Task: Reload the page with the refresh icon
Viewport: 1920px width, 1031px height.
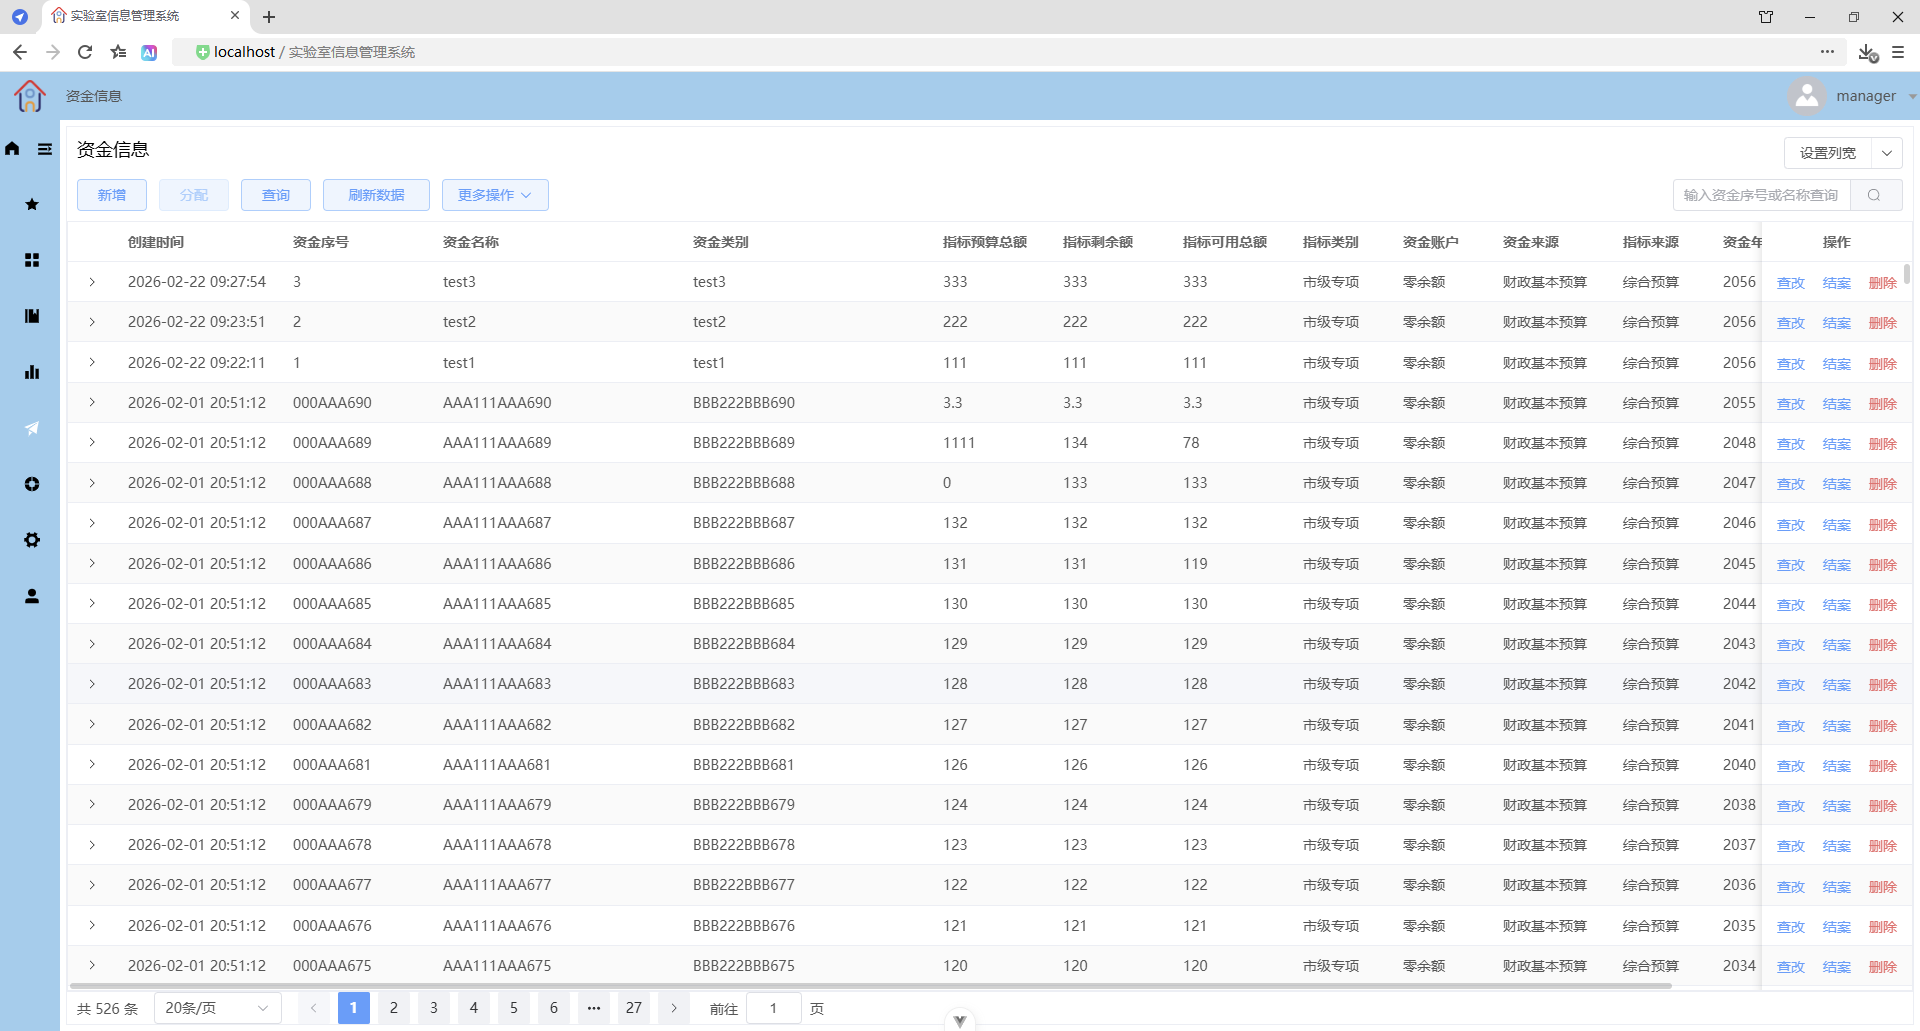Action: 85,52
